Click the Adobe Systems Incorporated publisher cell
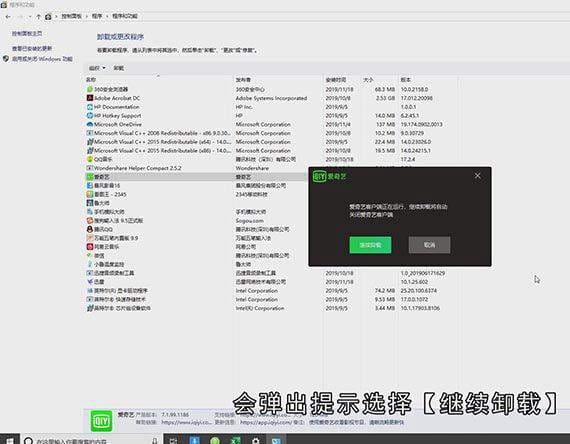Viewport: 570px width, 444px height. [x=271, y=98]
